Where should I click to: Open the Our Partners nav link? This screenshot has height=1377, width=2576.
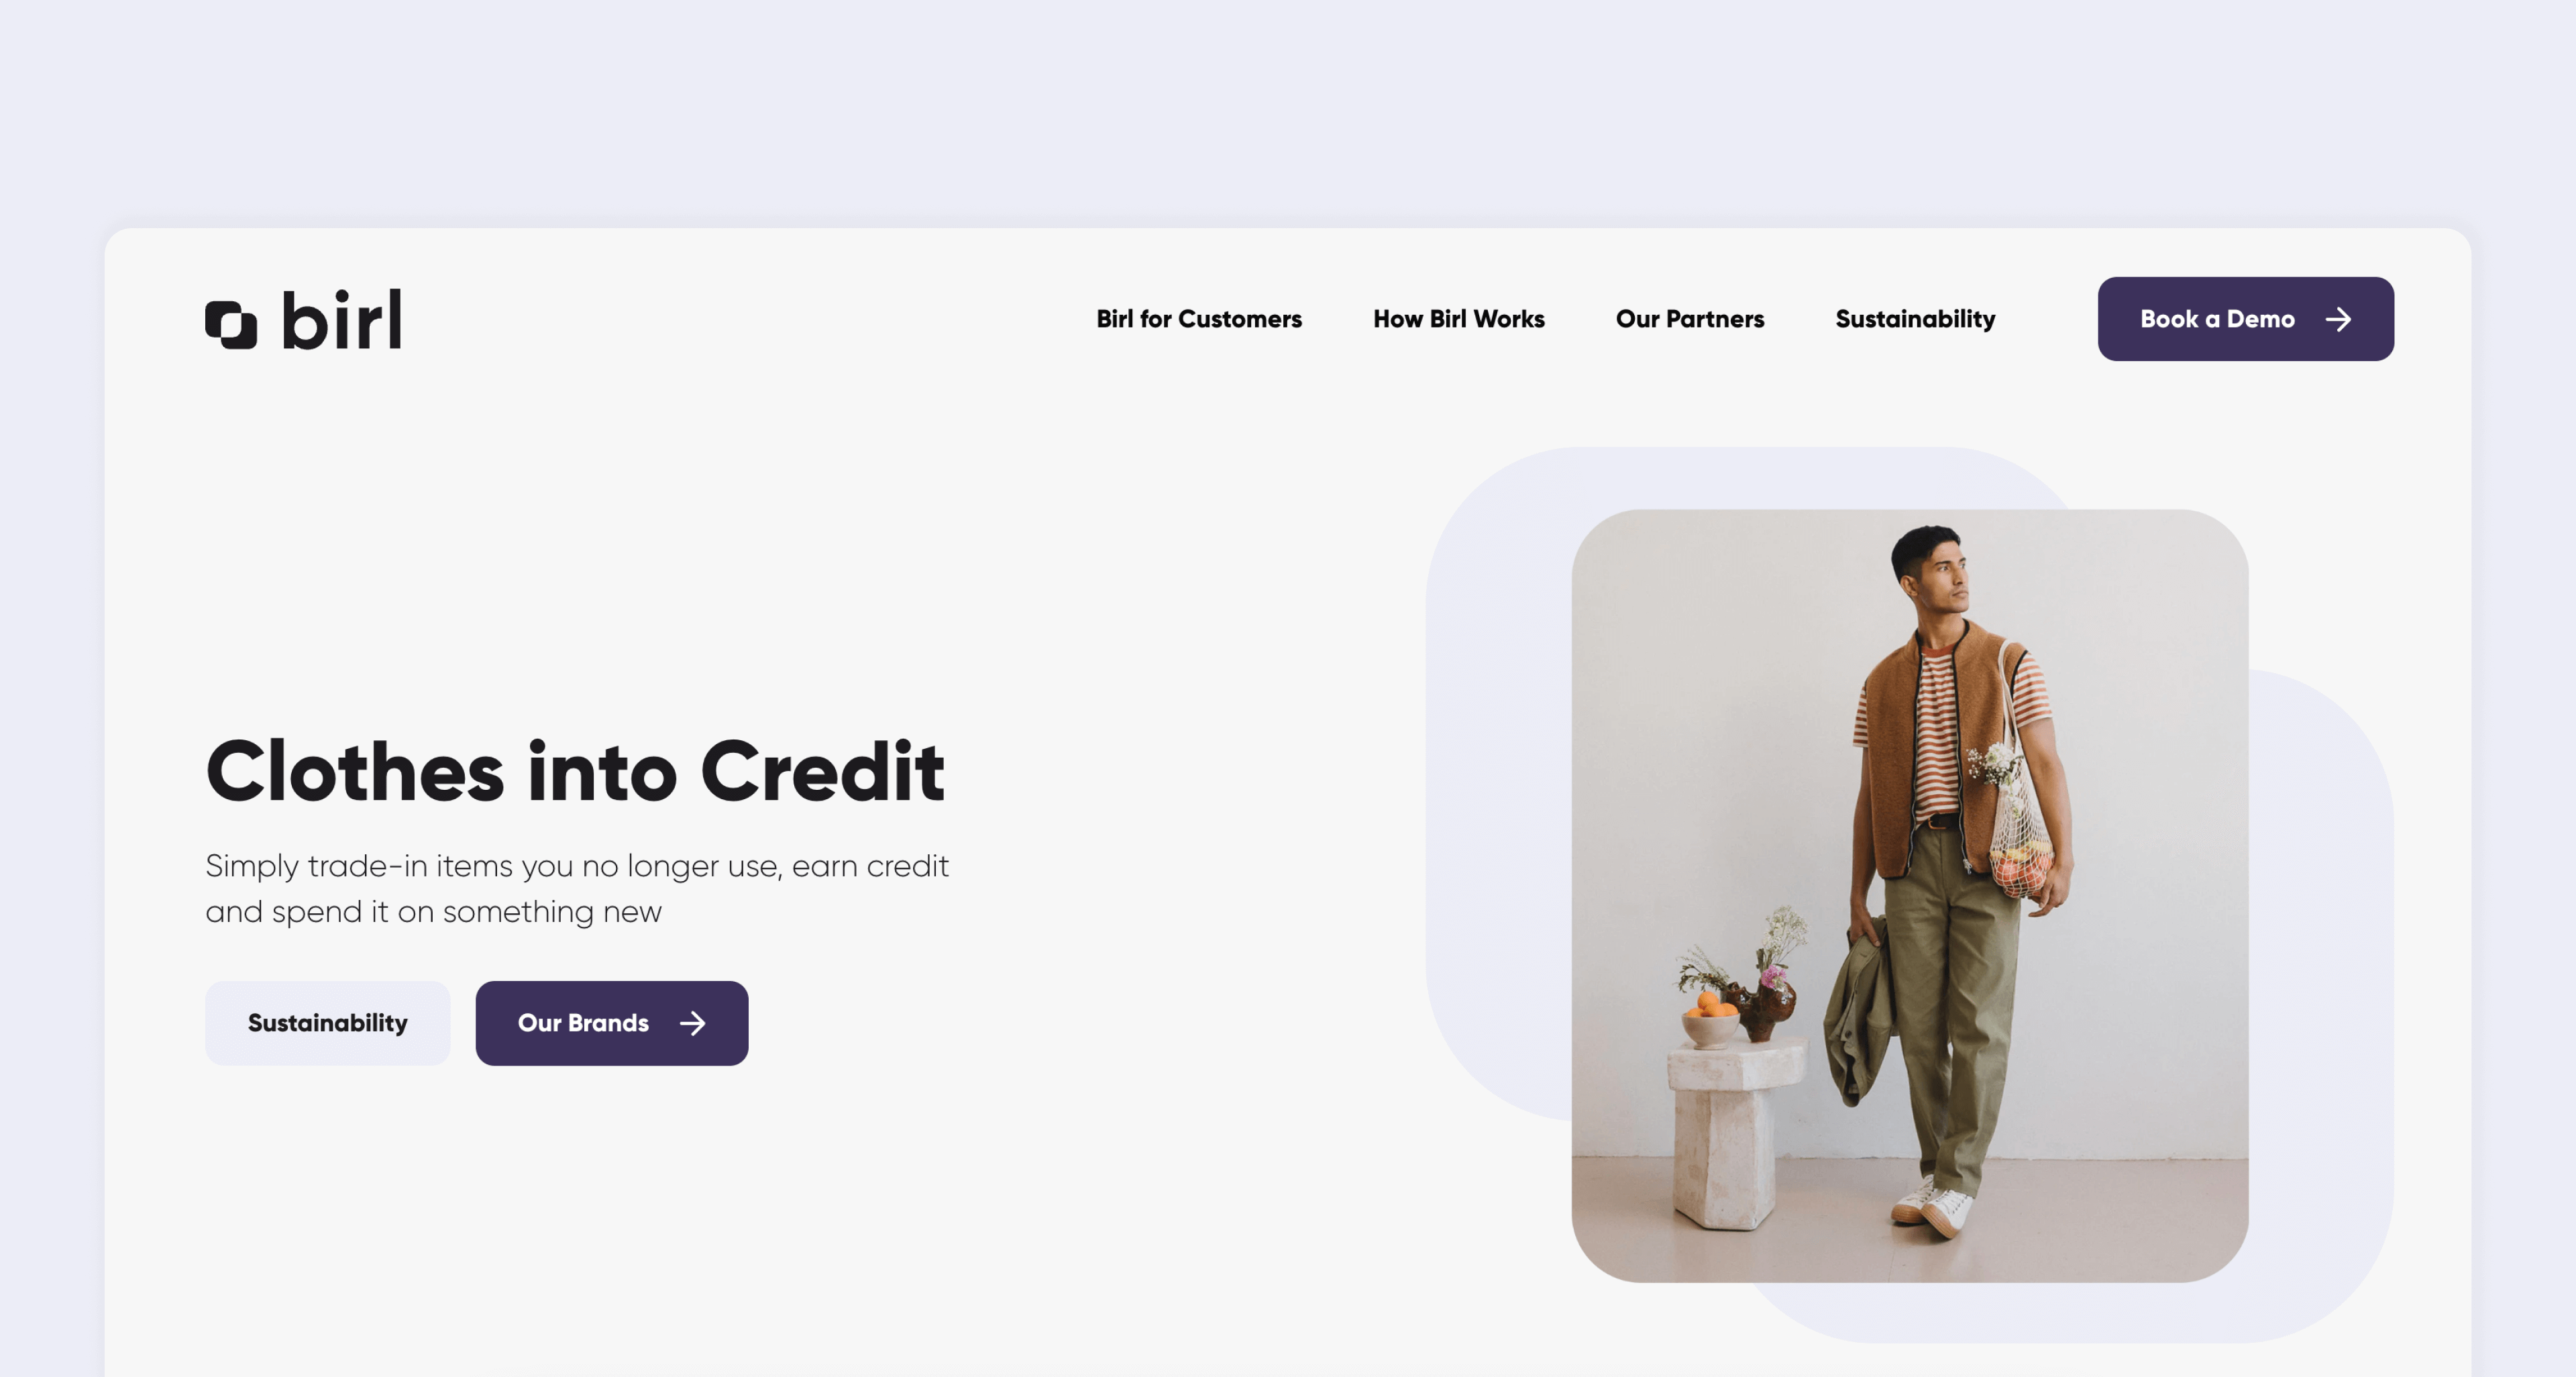[x=1690, y=319]
